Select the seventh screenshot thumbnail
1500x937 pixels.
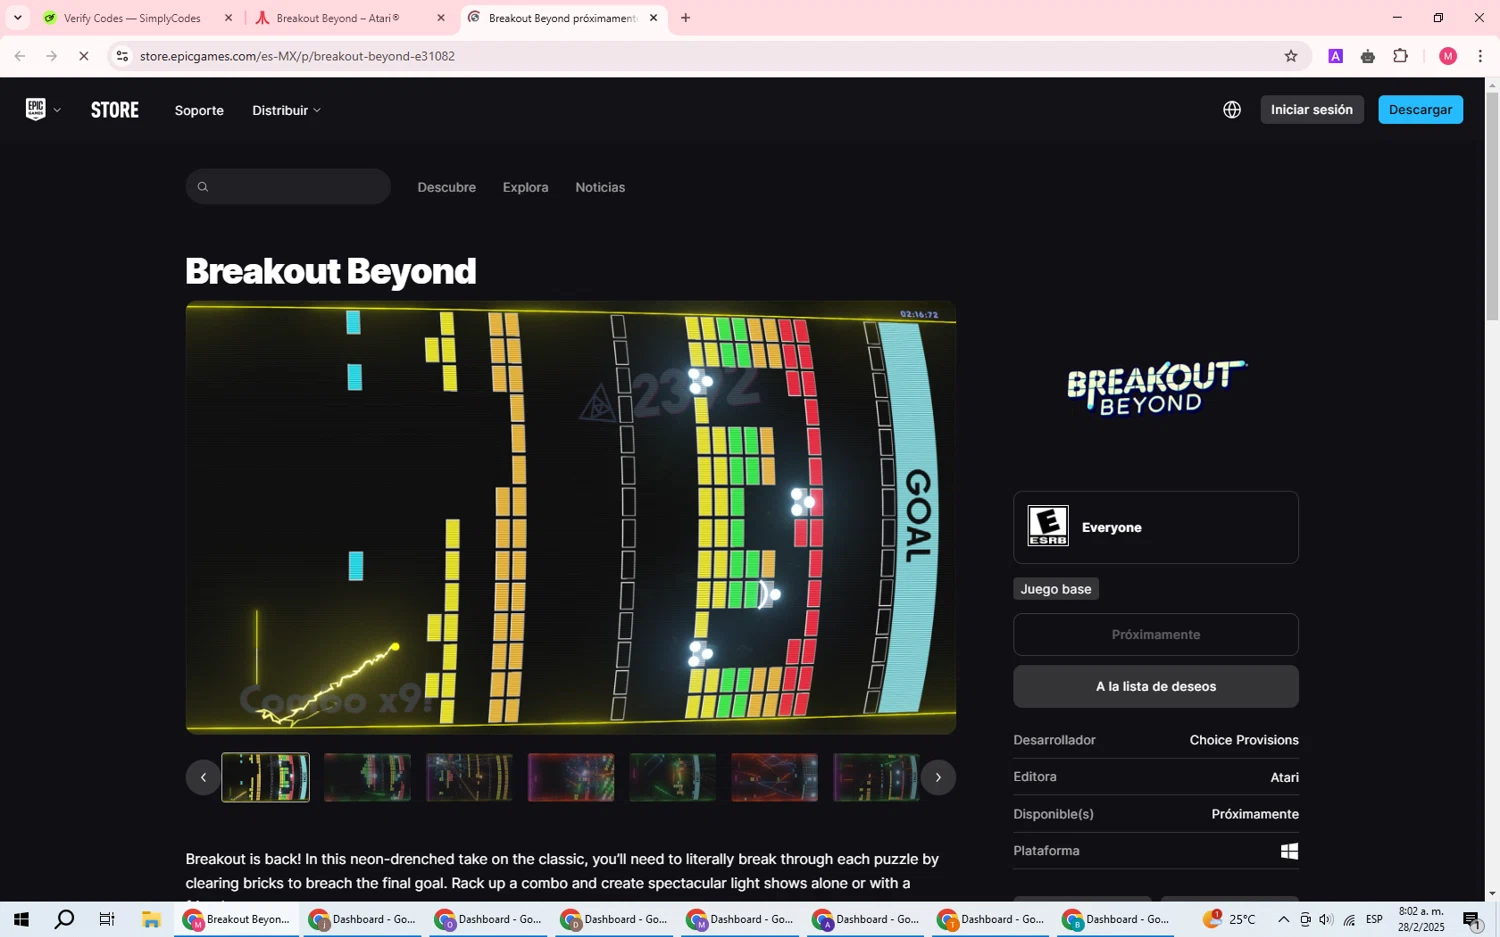tap(876, 777)
